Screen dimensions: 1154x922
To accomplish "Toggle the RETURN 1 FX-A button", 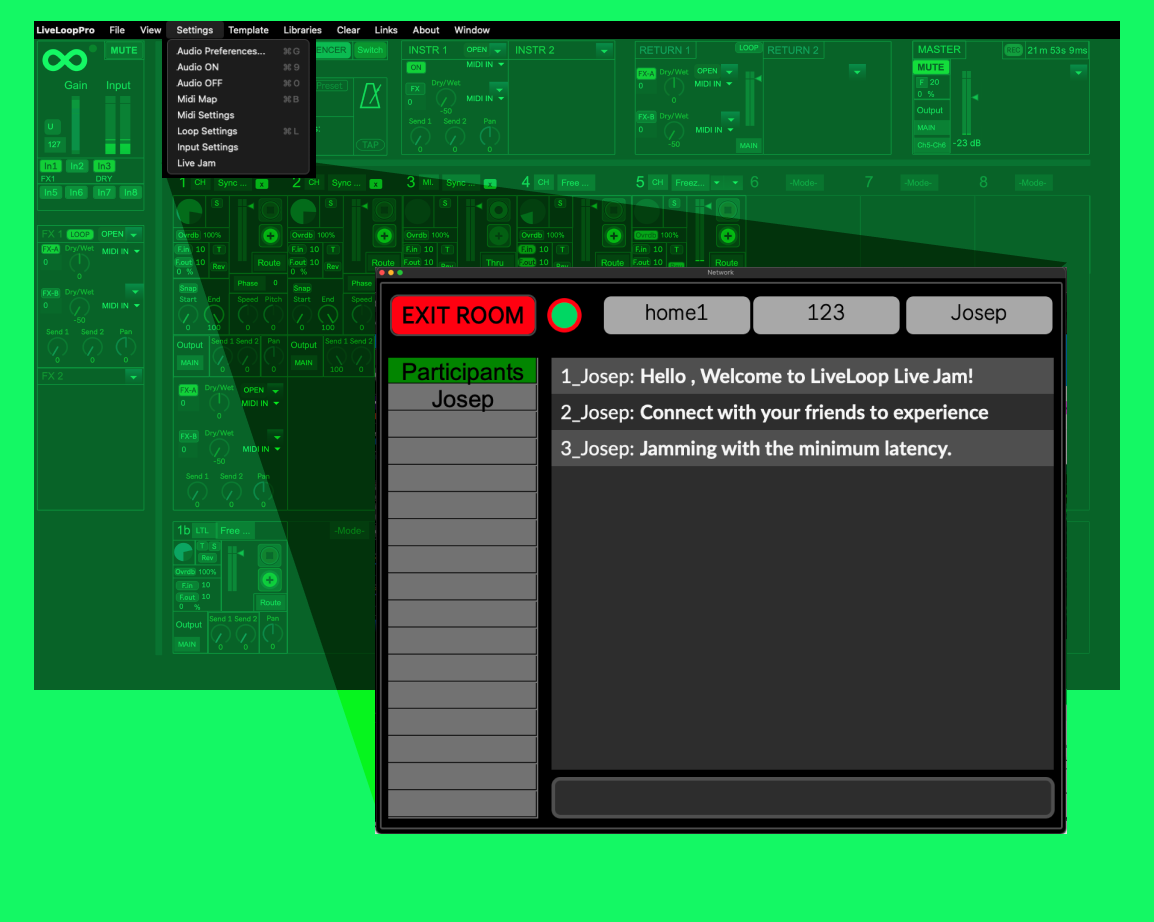I will click(645, 74).
